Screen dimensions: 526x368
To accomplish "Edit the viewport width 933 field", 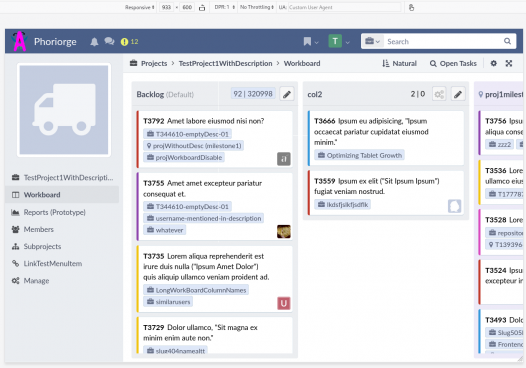I will coord(166,7).
